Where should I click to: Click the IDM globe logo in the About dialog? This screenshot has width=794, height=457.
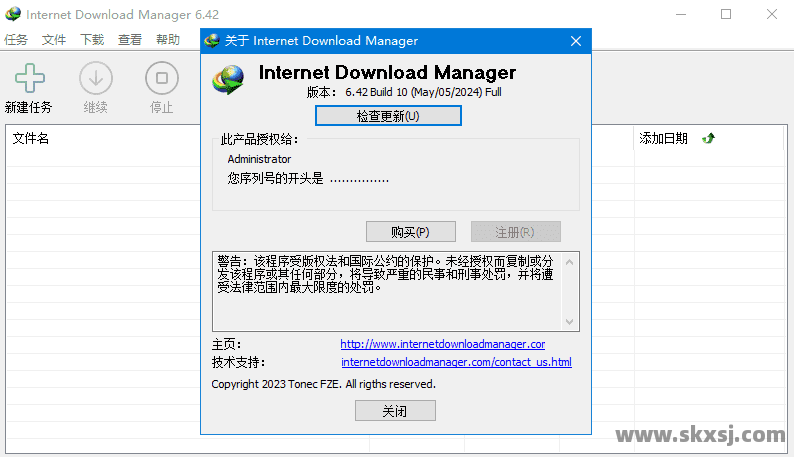(x=229, y=78)
